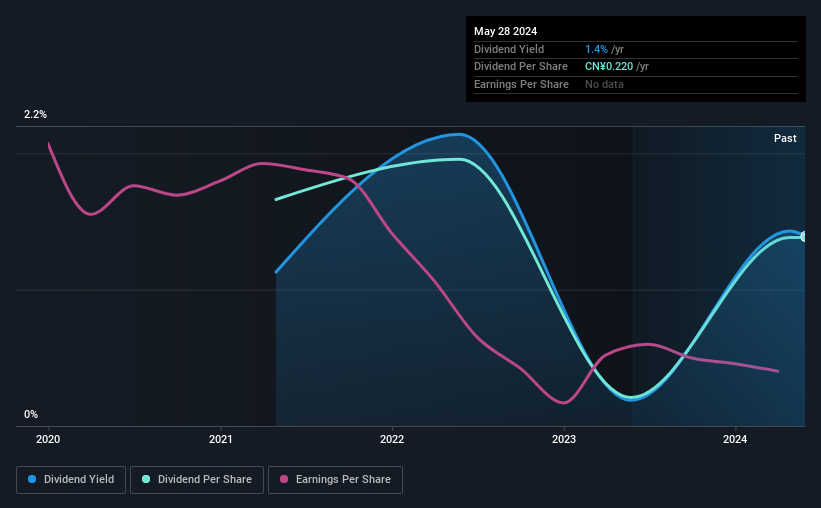Select the 2020 x-axis label
The height and width of the screenshot is (508, 821).
48,439
